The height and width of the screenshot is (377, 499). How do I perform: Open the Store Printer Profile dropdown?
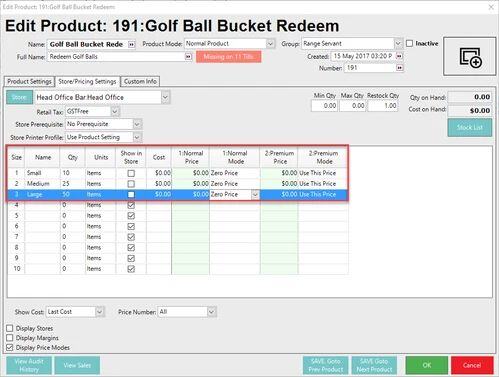(x=137, y=137)
